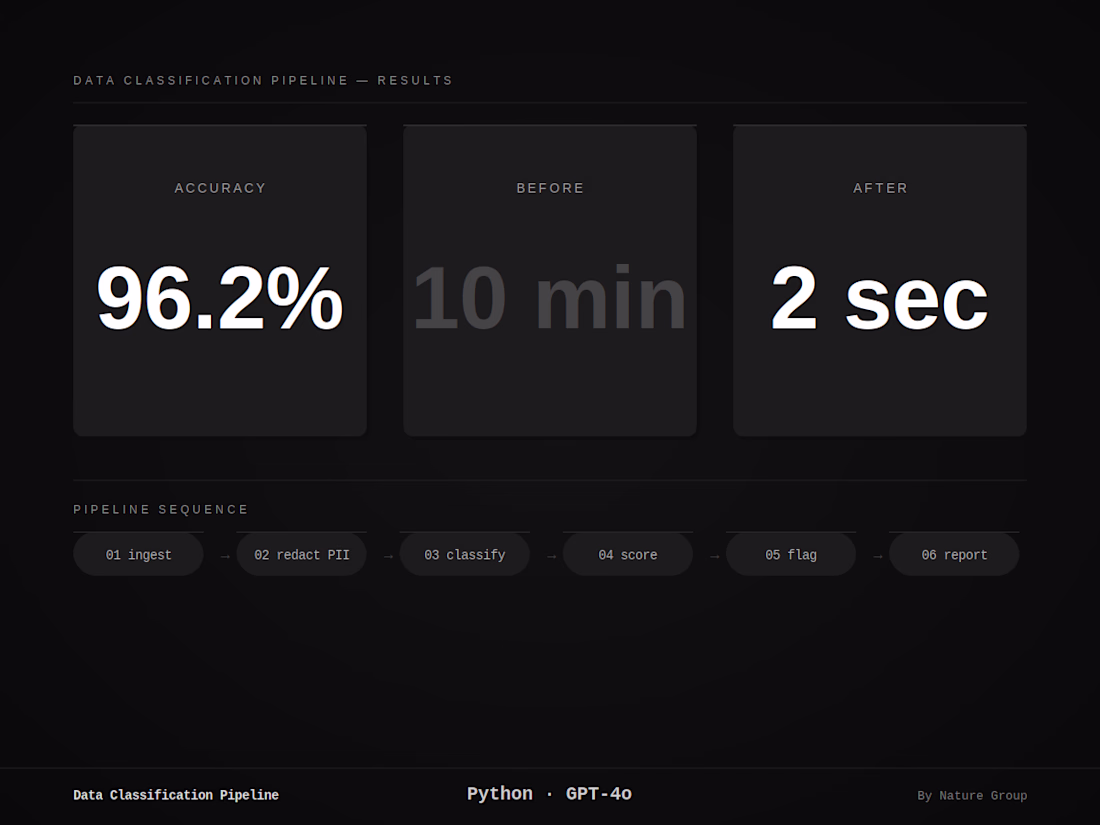Click the 2 sec result value
Screen dimensions: 1100x825
tap(879, 298)
